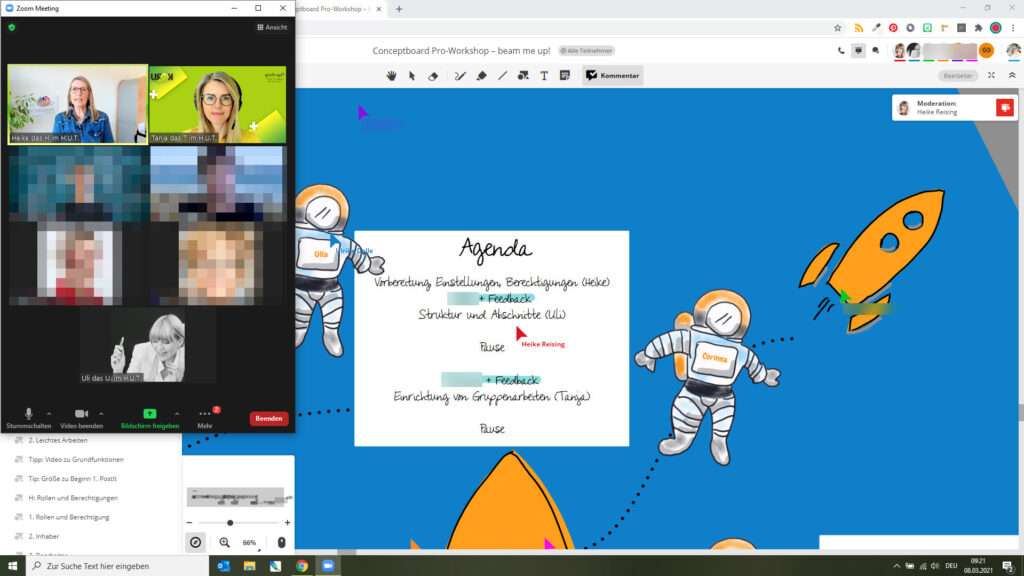This screenshot has width=1024, height=576.
Task: Click the magnifier zoom icon
Action: [x=225, y=543]
